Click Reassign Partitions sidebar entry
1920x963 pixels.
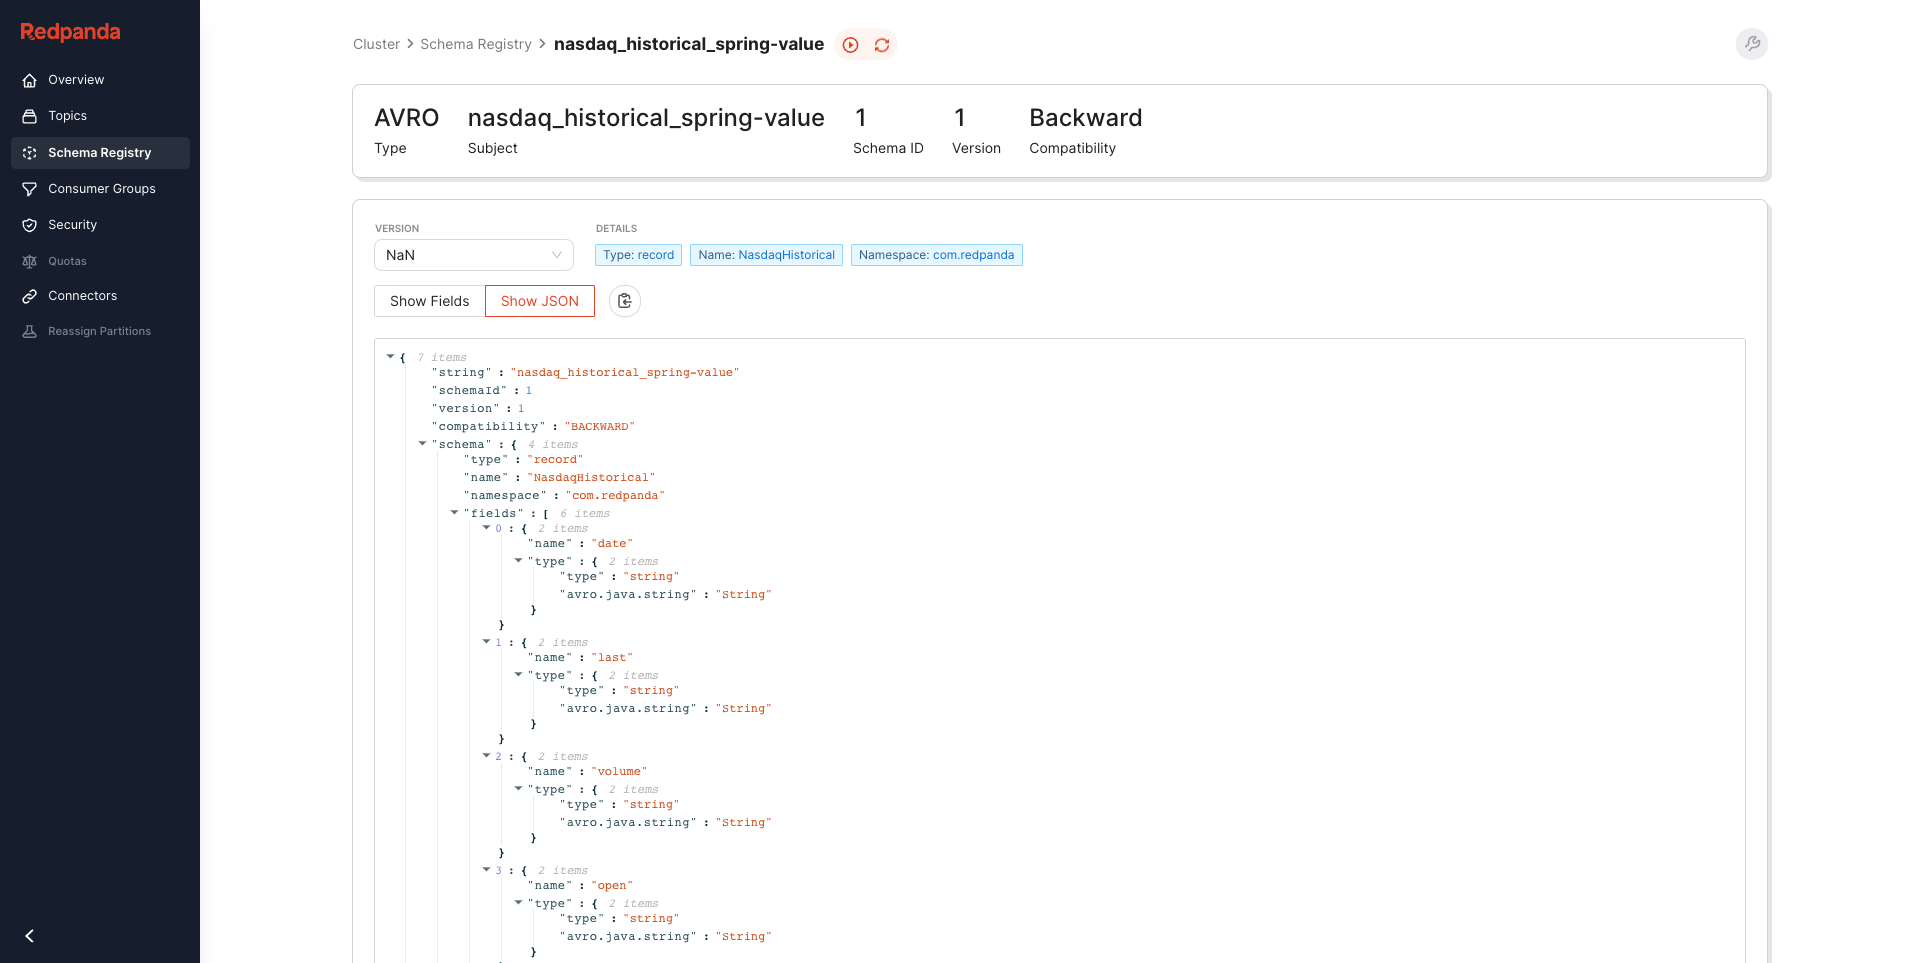click(100, 331)
